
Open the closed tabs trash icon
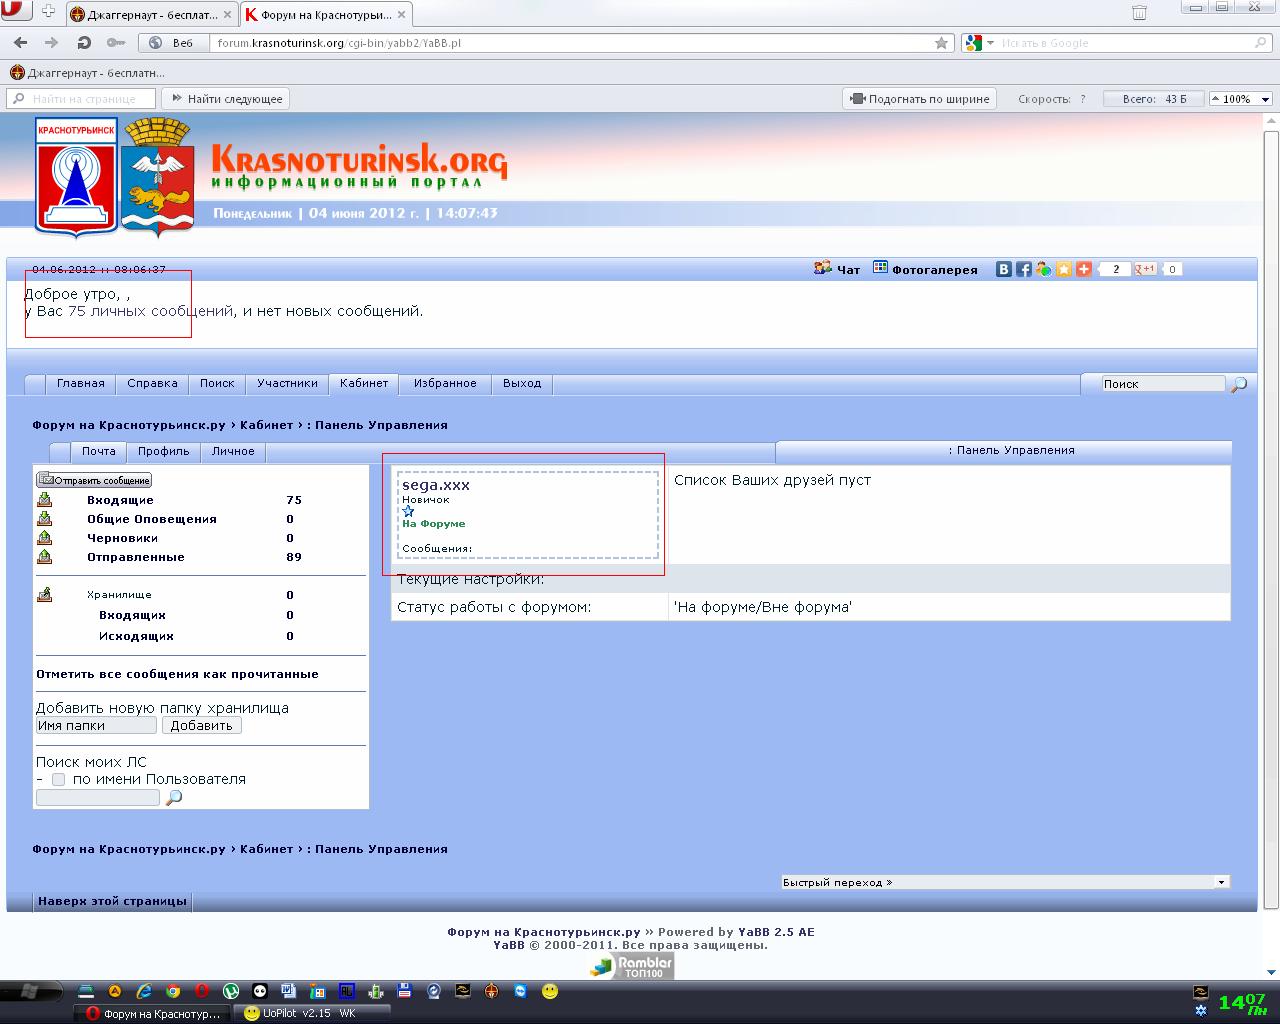(1139, 12)
